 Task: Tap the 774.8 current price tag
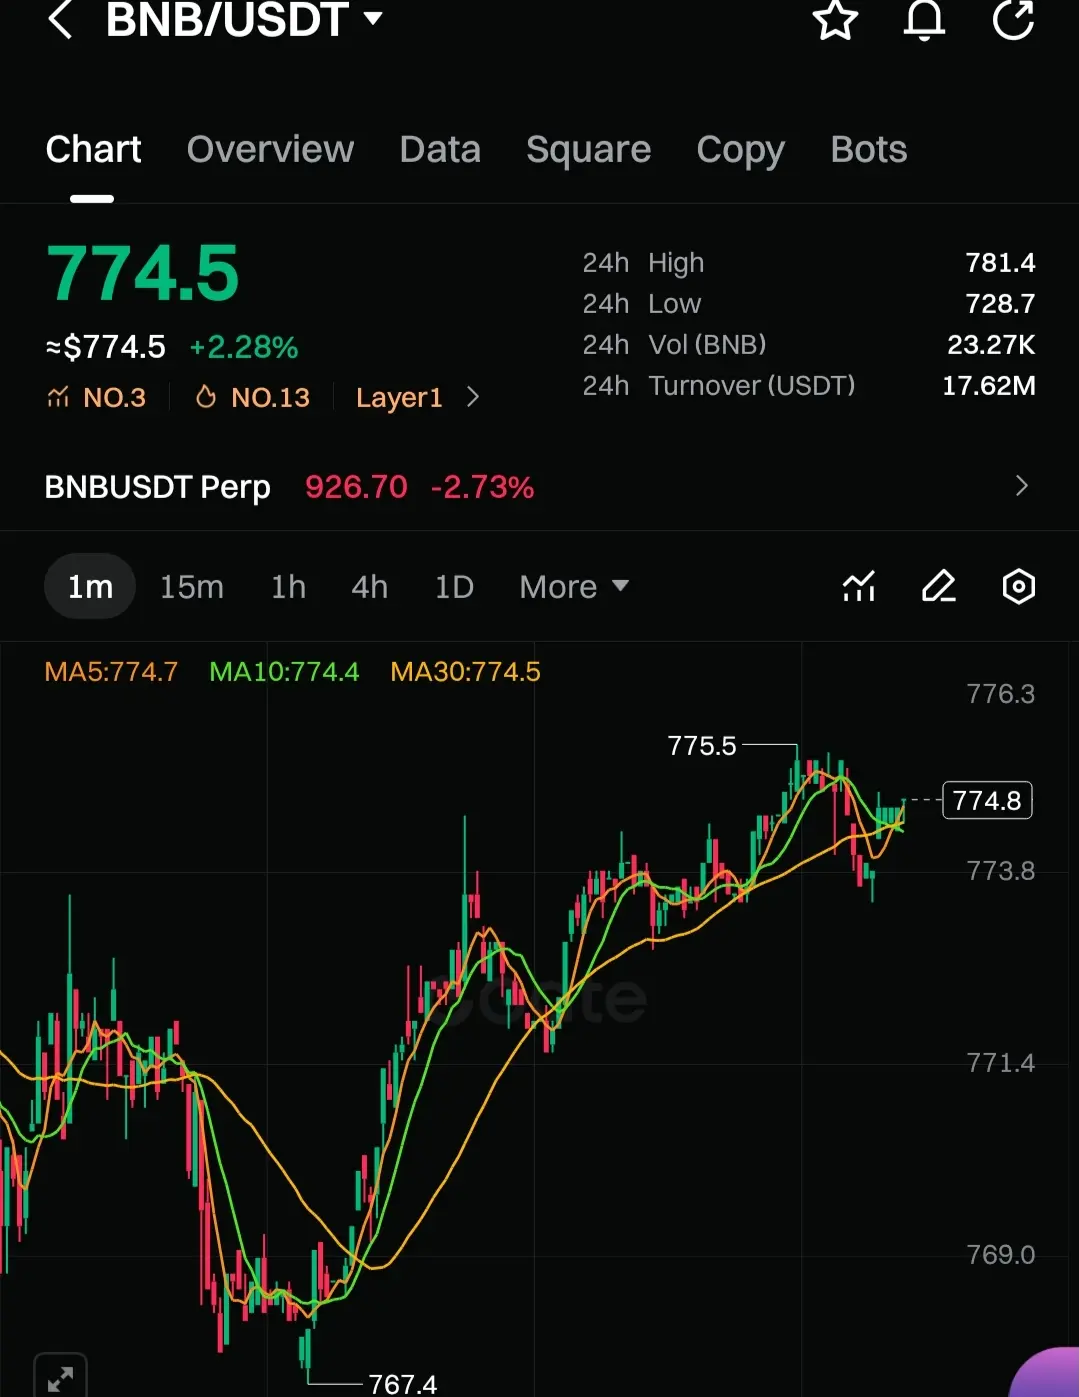pyautogui.click(x=987, y=801)
